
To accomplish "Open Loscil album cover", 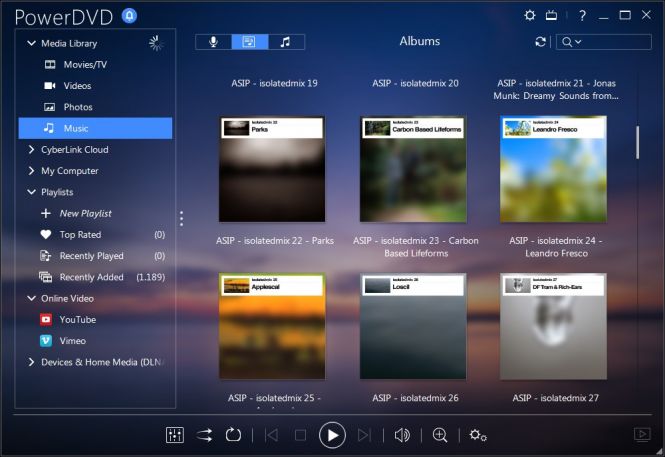I will 413,326.
